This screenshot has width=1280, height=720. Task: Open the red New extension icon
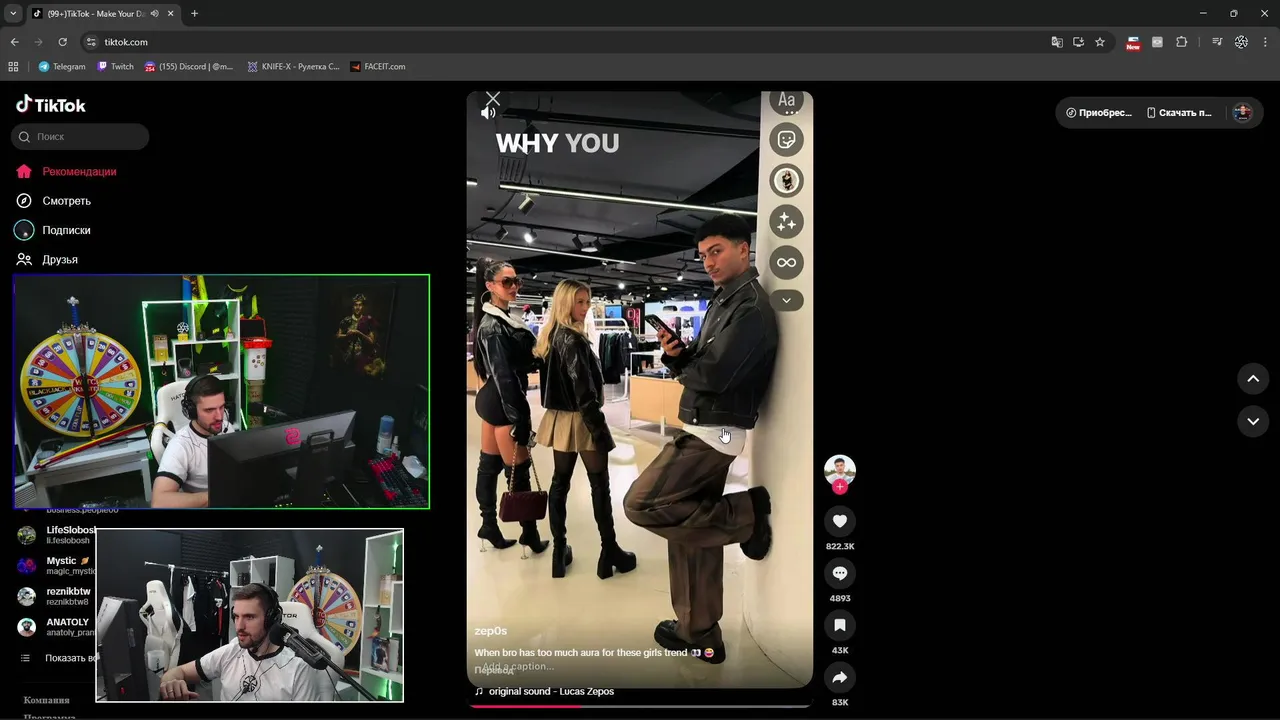point(1133,42)
